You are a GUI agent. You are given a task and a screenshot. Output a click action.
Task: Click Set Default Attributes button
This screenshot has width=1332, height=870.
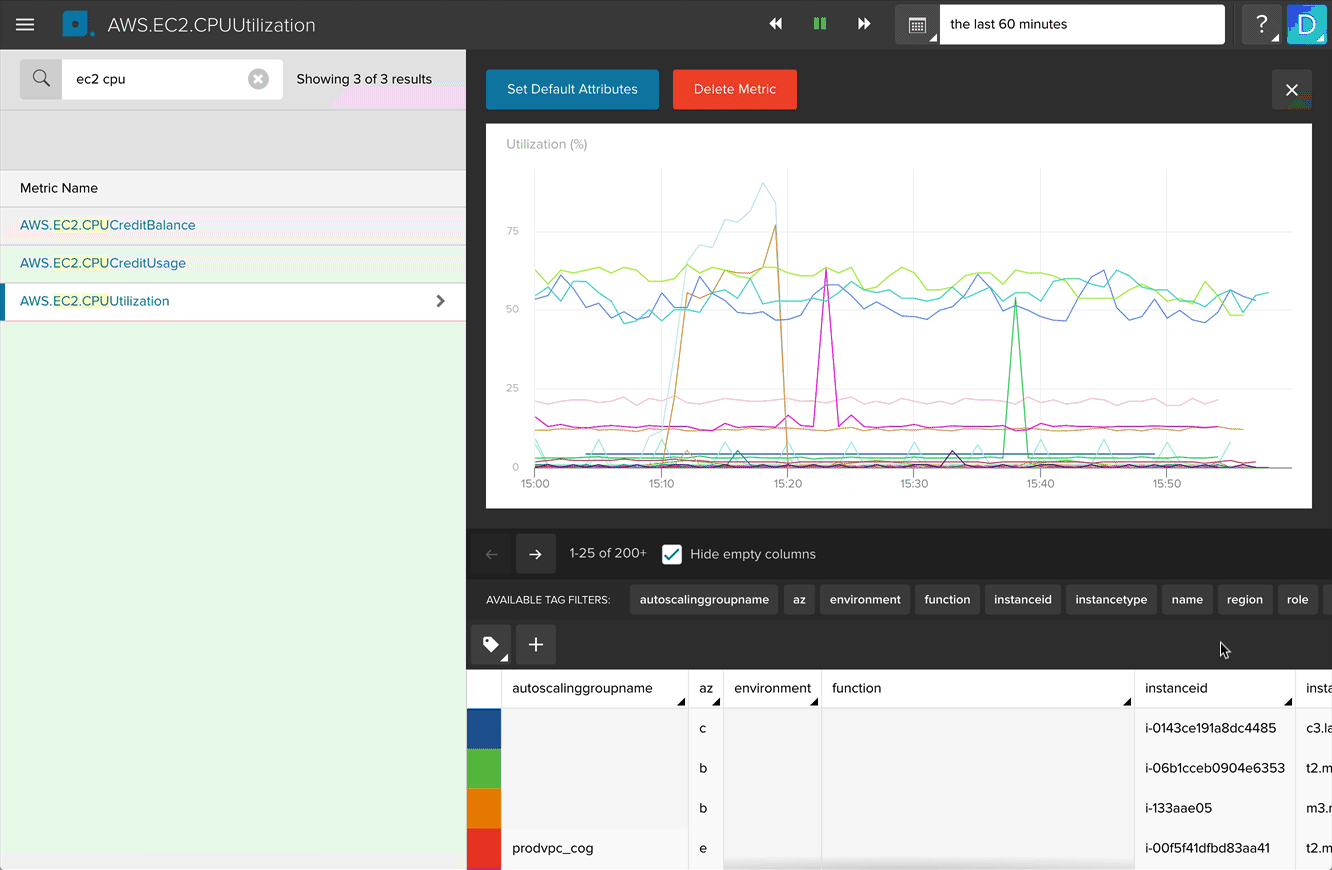tap(572, 89)
